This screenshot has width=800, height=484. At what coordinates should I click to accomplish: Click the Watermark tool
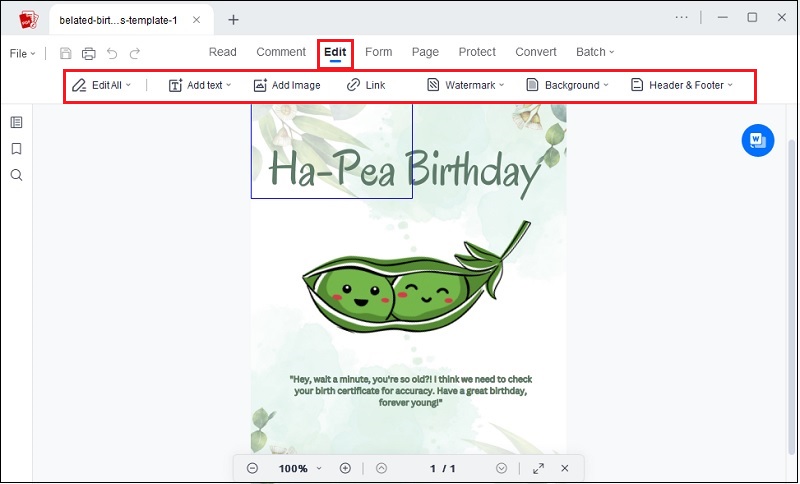[461, 85]
